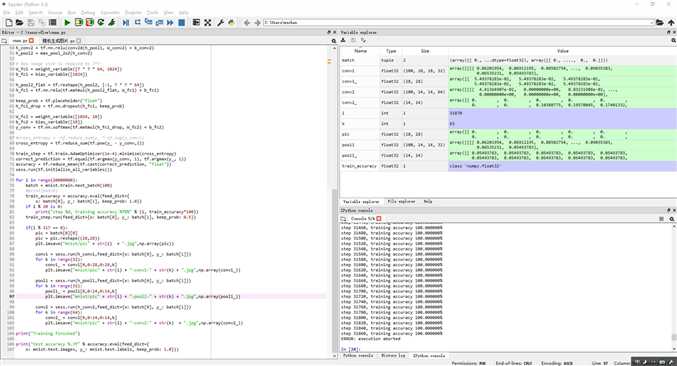Stop current console command
Screen dimensions: 677x366
[x=661, y=219]
